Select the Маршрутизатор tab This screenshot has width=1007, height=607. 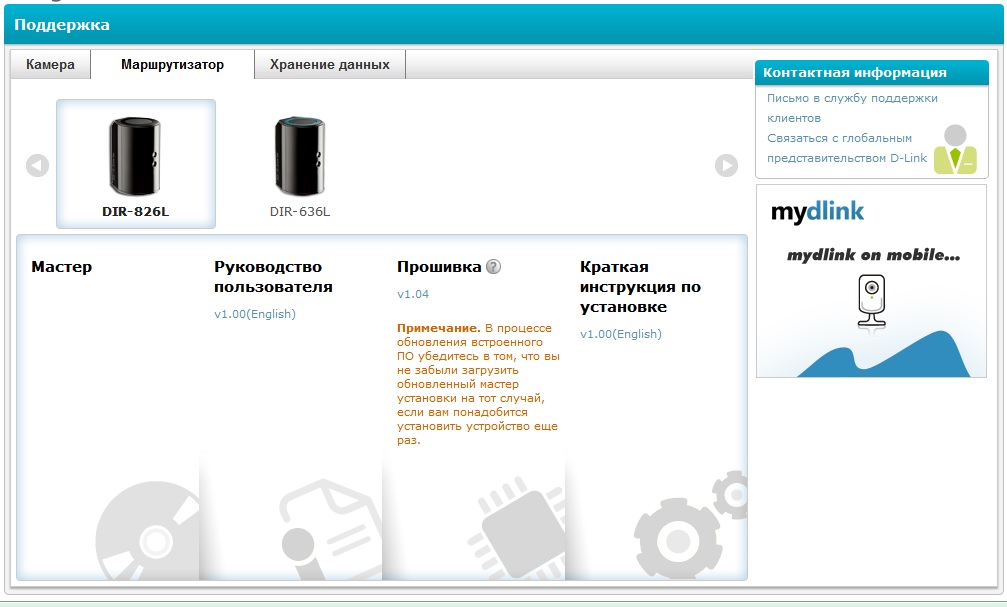click(172, 64)
